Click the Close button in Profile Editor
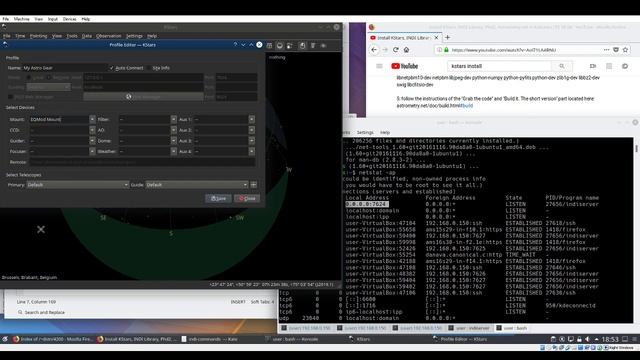 [x=247, y=198]
